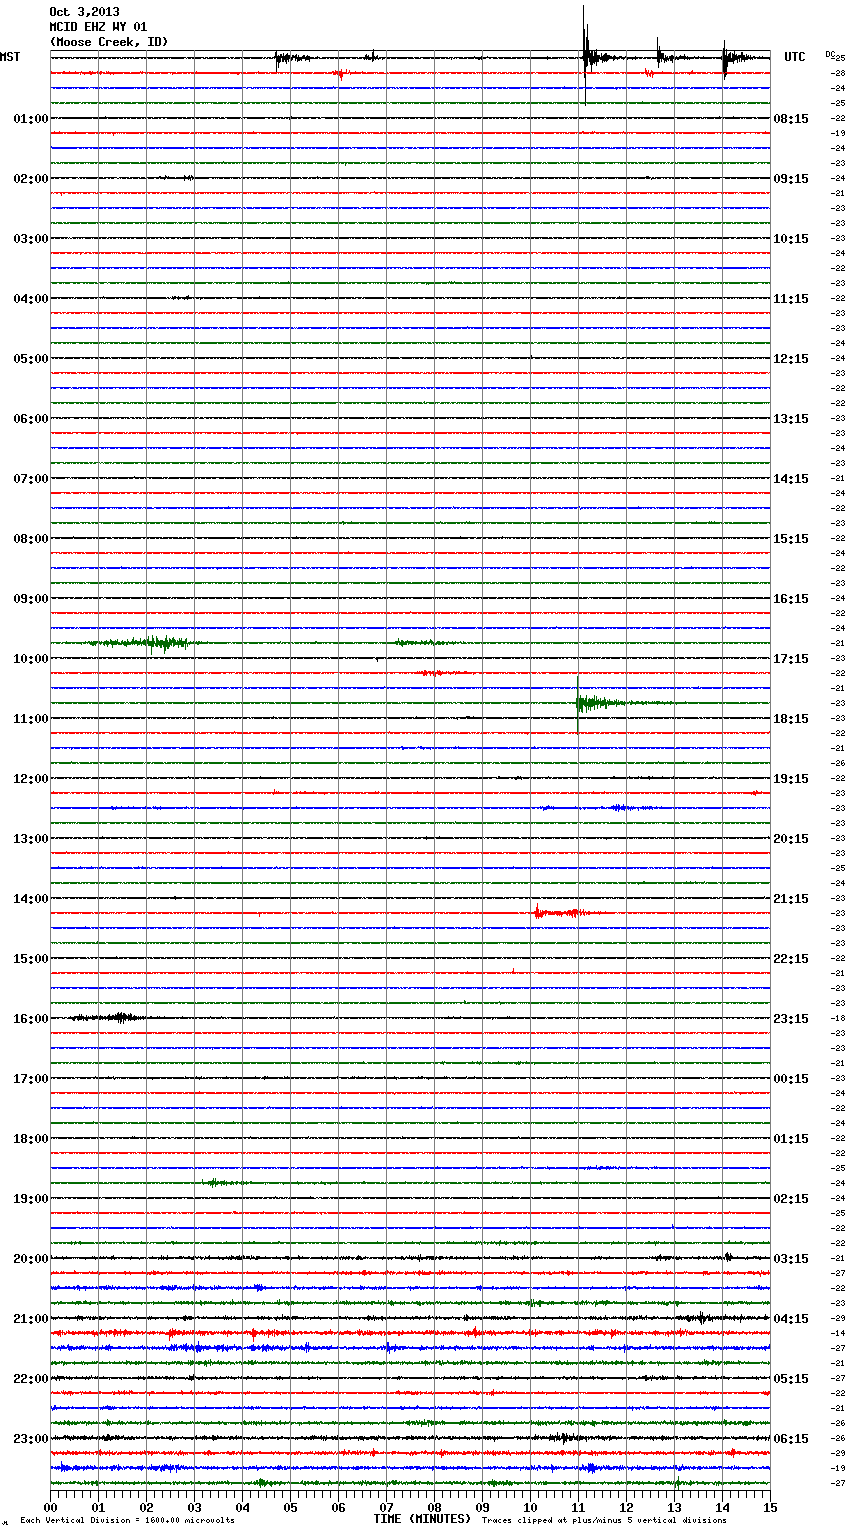Select the 15:00 MST hour label
Screen dimensions: 850x1534
(x=31, y=959)
